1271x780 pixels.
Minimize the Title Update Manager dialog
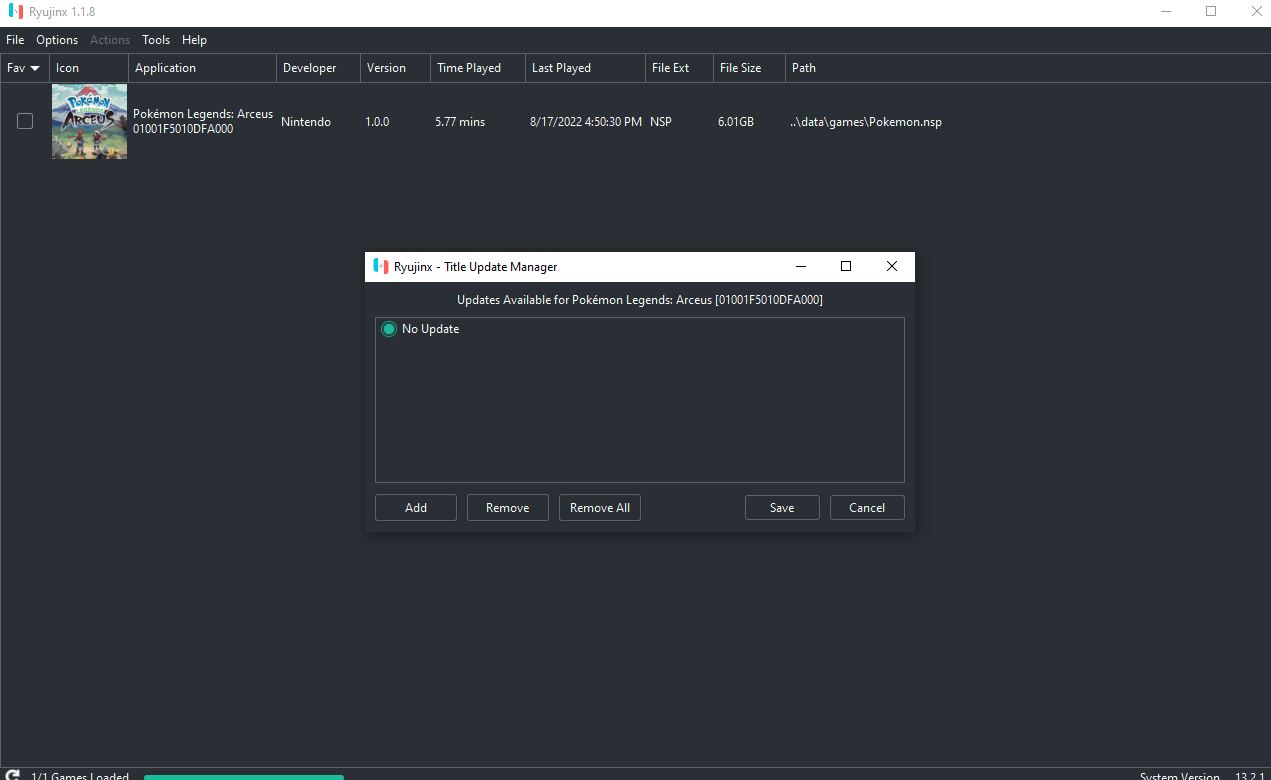[x=800, y=266]
